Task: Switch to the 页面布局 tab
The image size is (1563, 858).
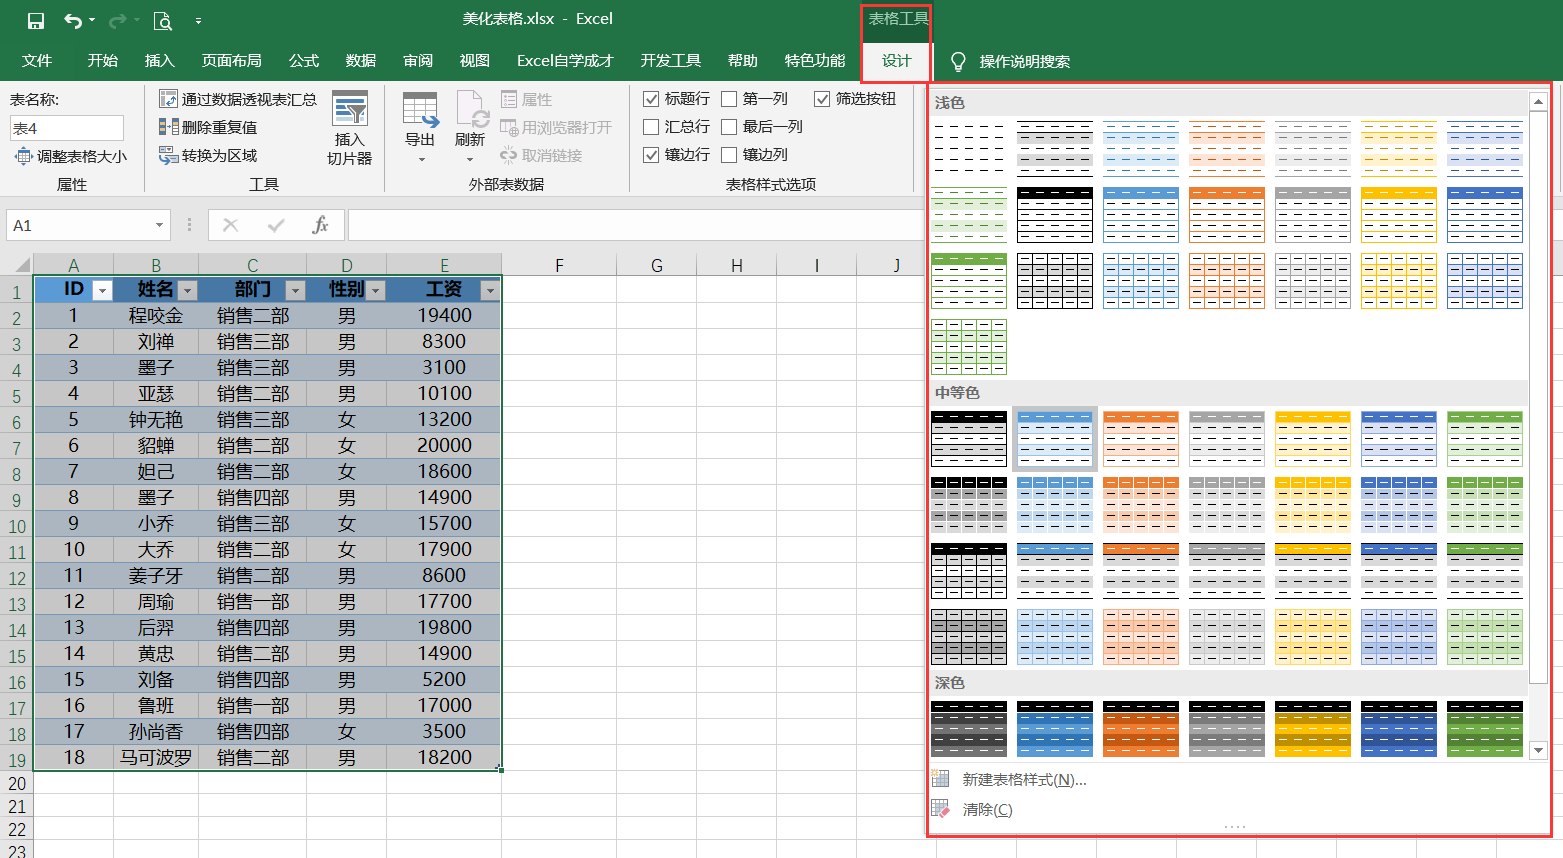Action: click(x=231, y=61)
